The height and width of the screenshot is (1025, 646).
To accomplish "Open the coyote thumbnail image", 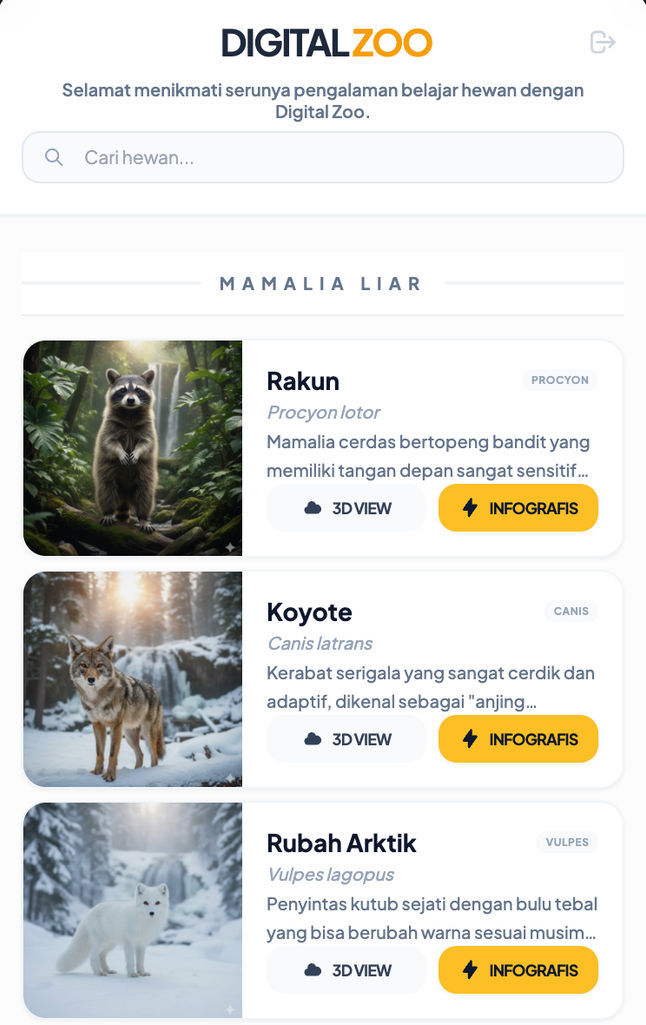I will [x=133, y=679].
